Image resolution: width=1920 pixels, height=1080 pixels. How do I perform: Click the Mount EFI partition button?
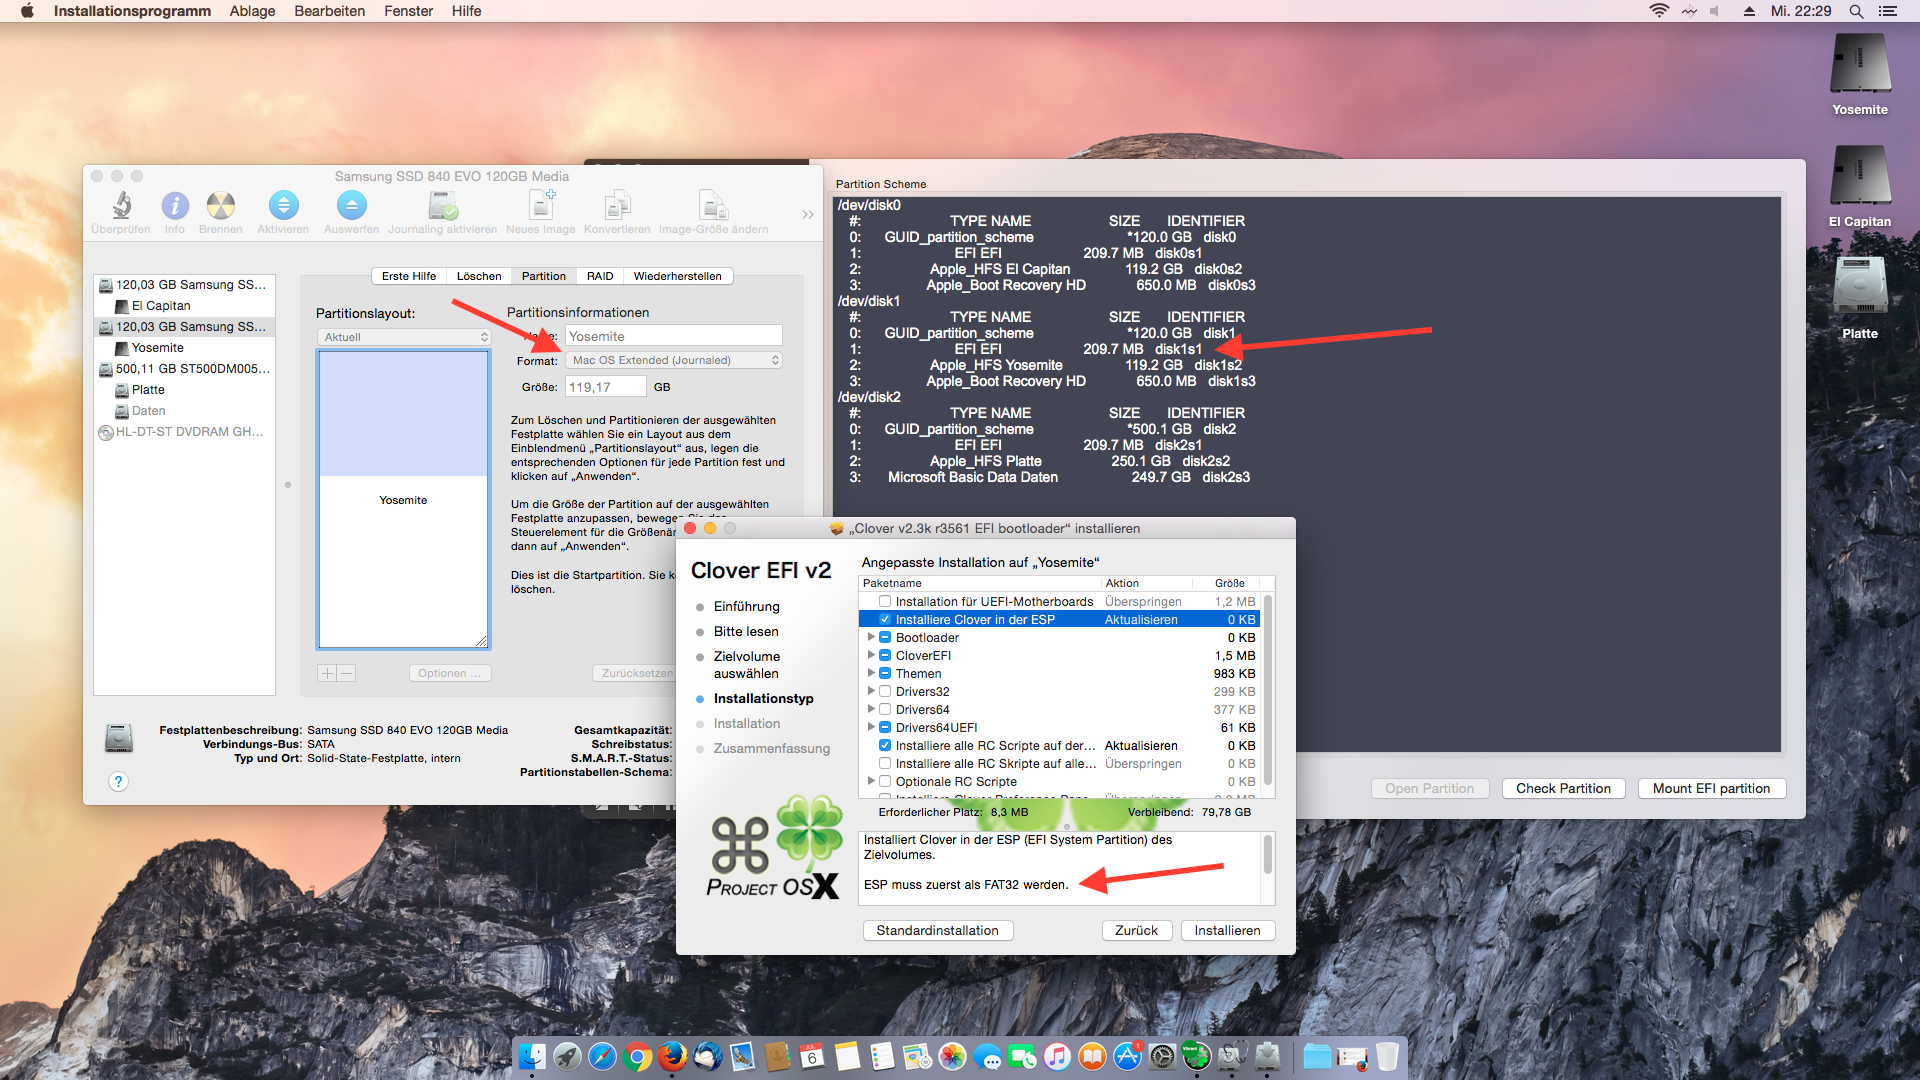click(x=1711, y=789)
